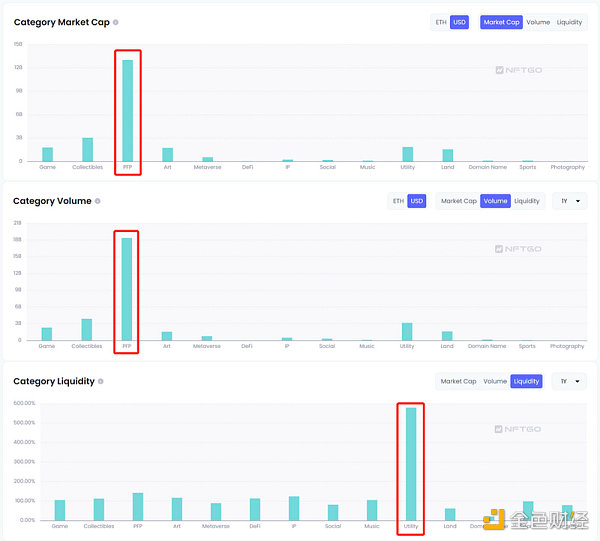
Task: Click Land bar in Category Liquidity chart
Action: tap(450, 515)
